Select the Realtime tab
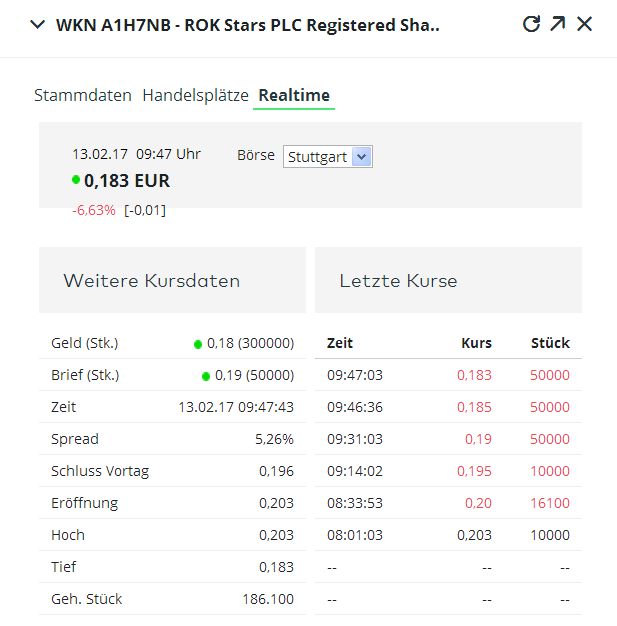Image resolution: width=617 pixels, height=626 pixels. [294, 96]
